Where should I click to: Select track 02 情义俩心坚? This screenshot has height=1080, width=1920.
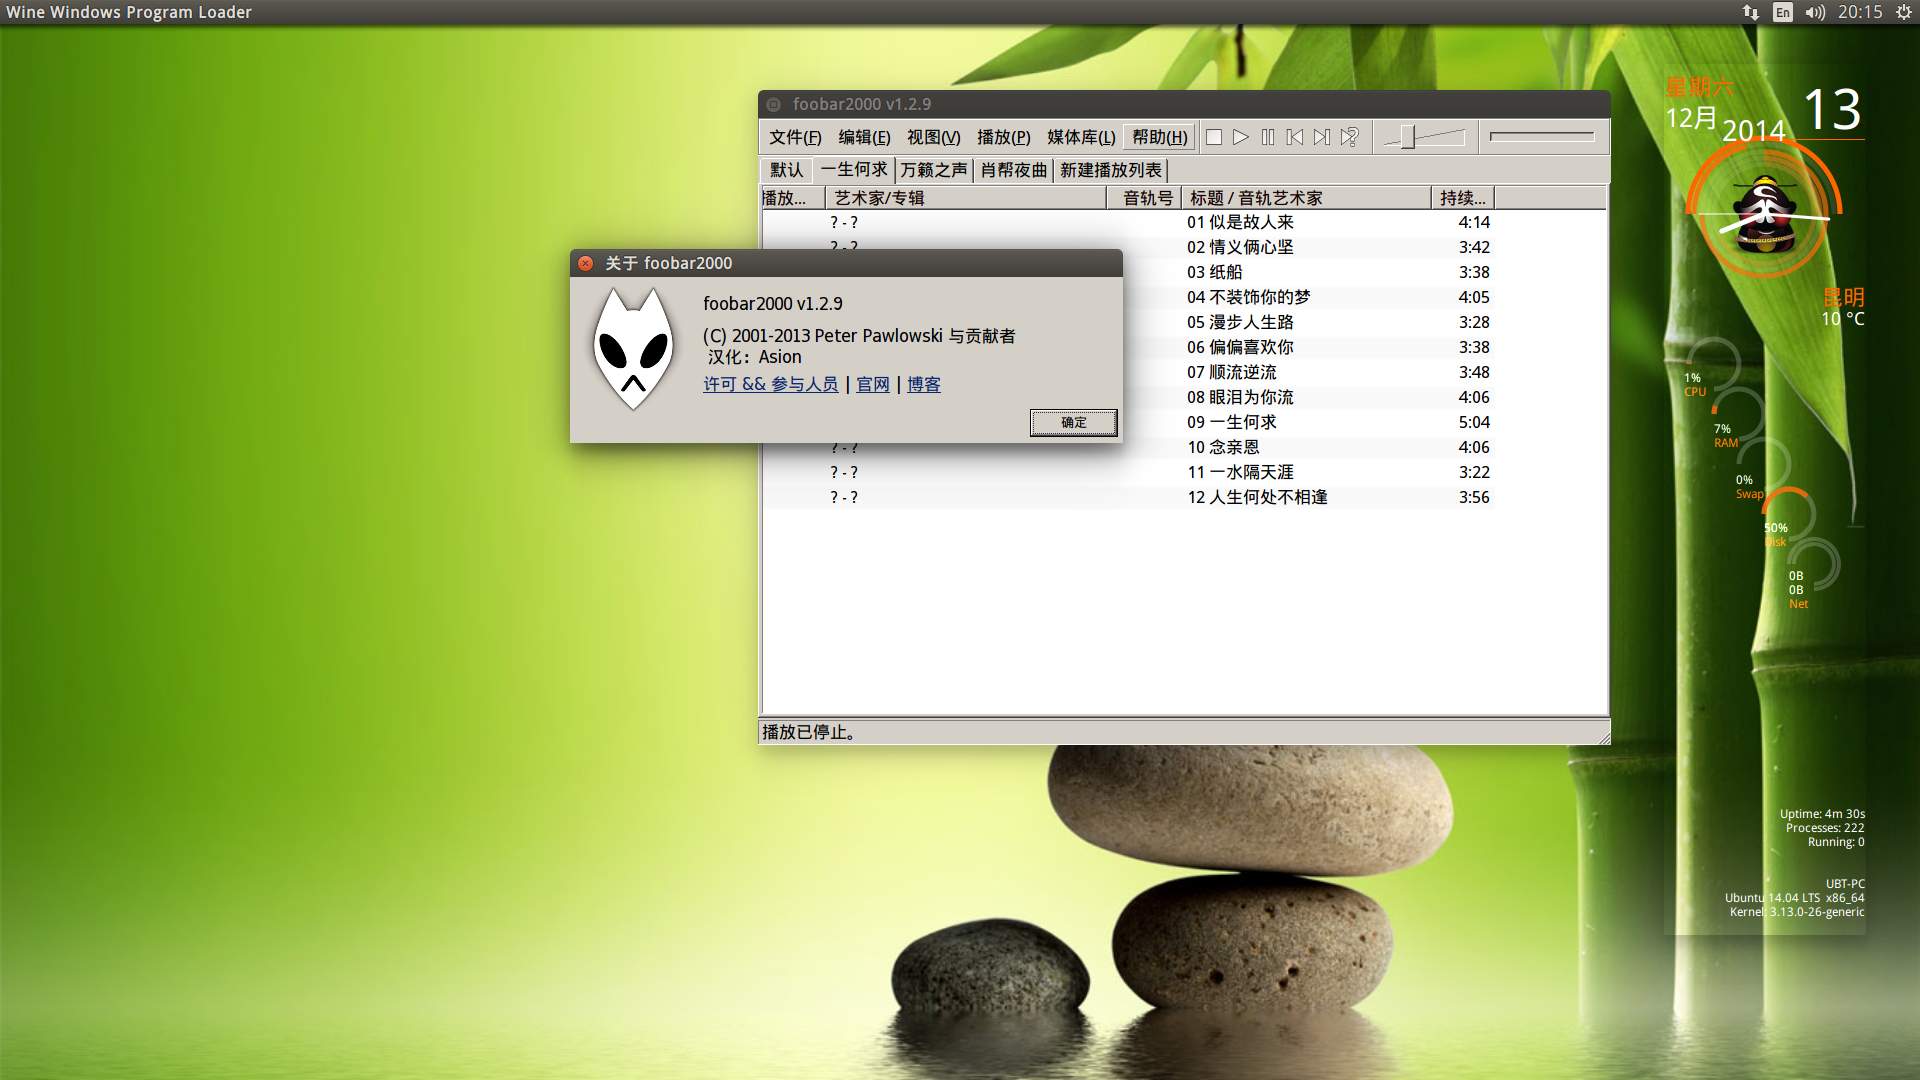click(1240, 247)
